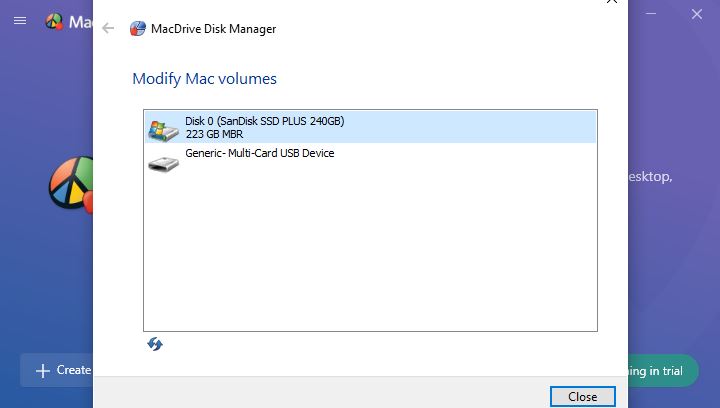Click the refresh disk list icon

pyautogui.click(x=155, y=344)
